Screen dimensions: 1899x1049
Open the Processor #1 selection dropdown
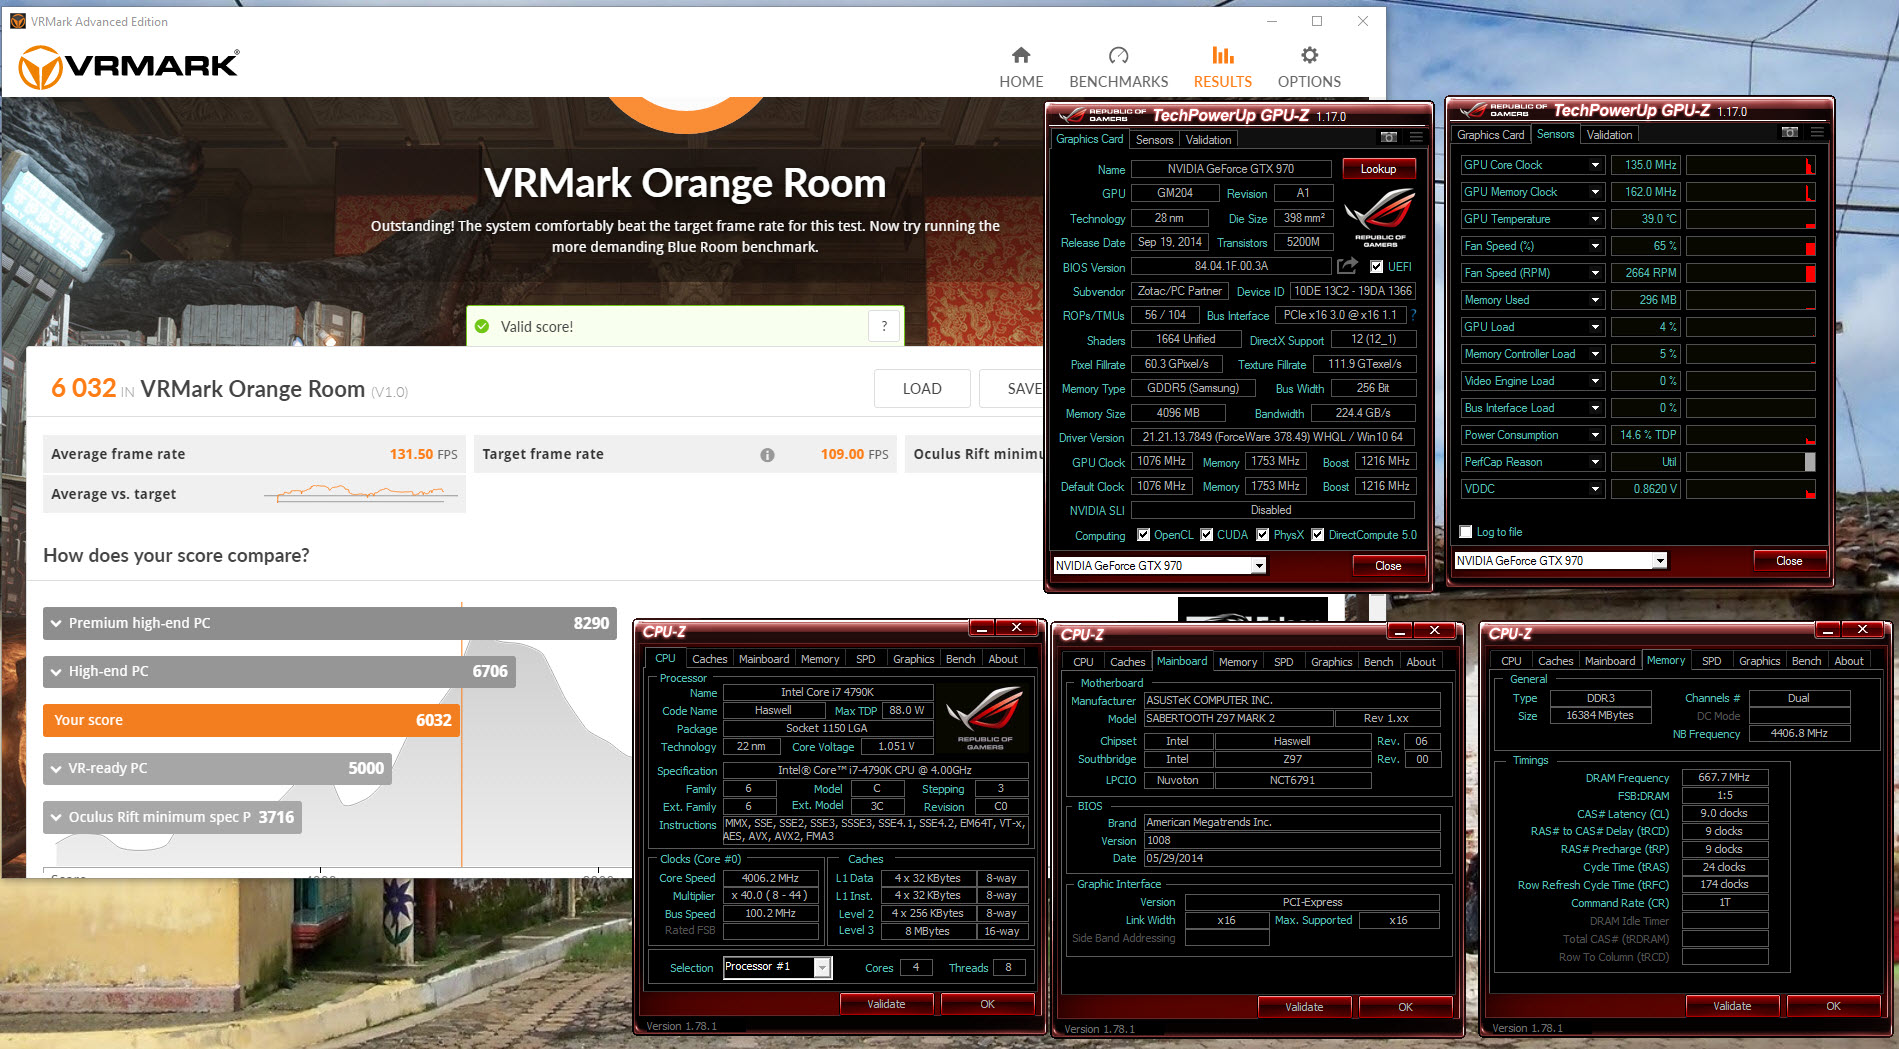tap(822, 967)
